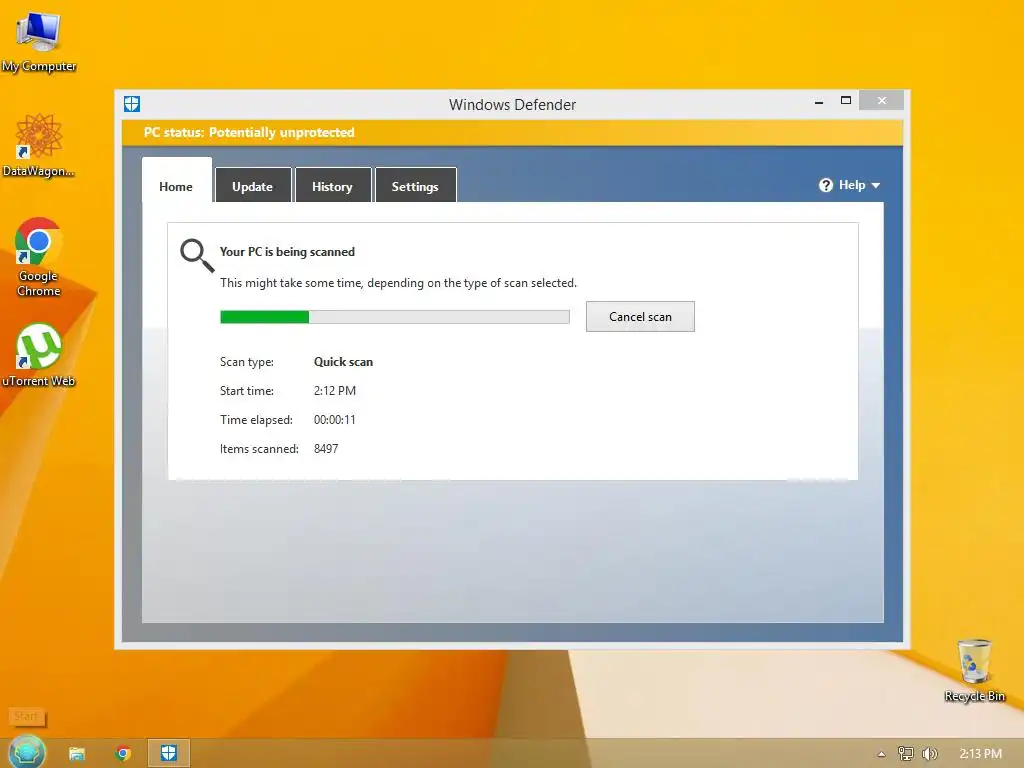This screenshot has width=1024, height=768.
Task: Select the Windows Defender taskbar button
Action: point(168,753)
